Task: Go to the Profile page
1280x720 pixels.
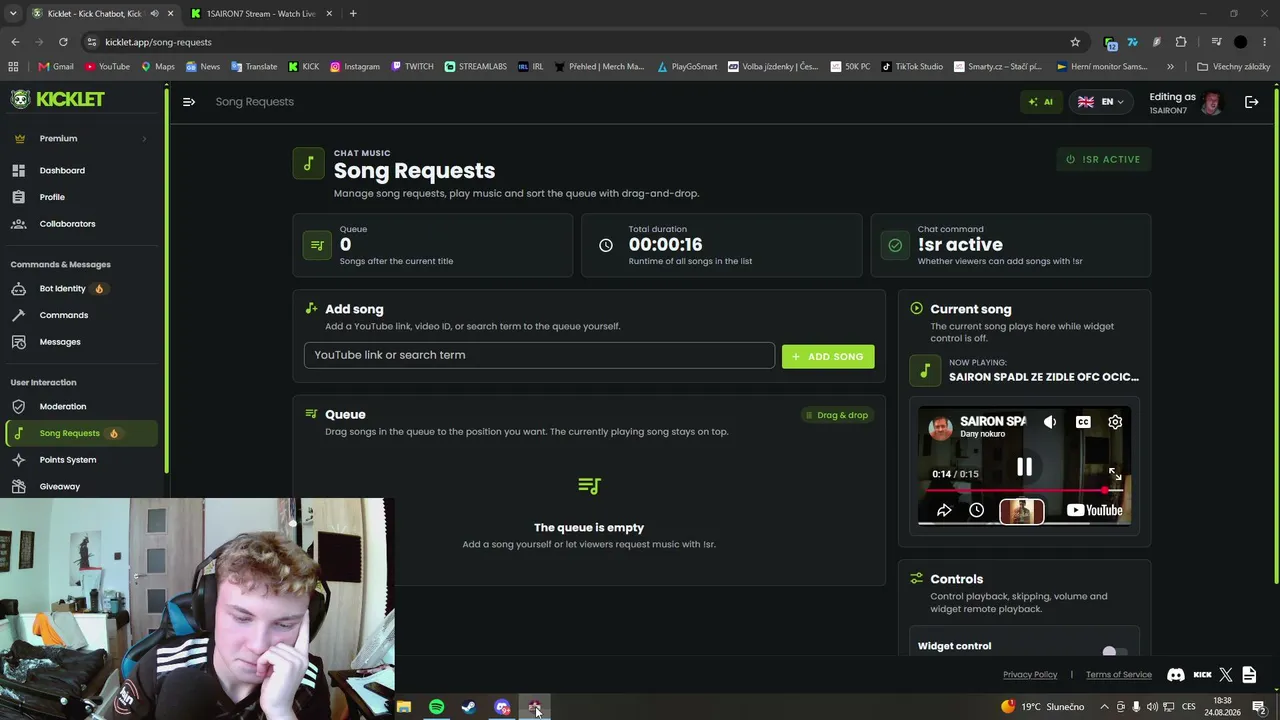Action: click(80, 197)
